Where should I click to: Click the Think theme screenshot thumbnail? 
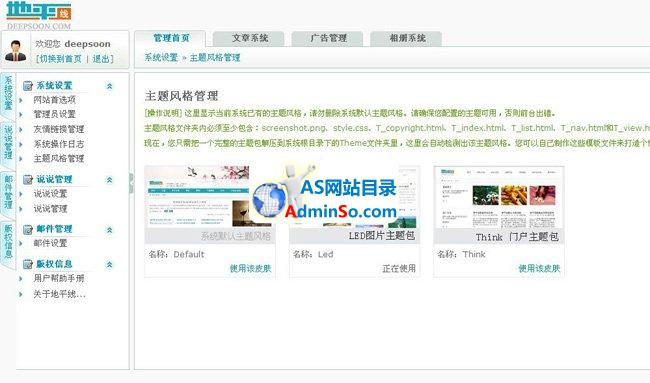click(x=499, y=197)
